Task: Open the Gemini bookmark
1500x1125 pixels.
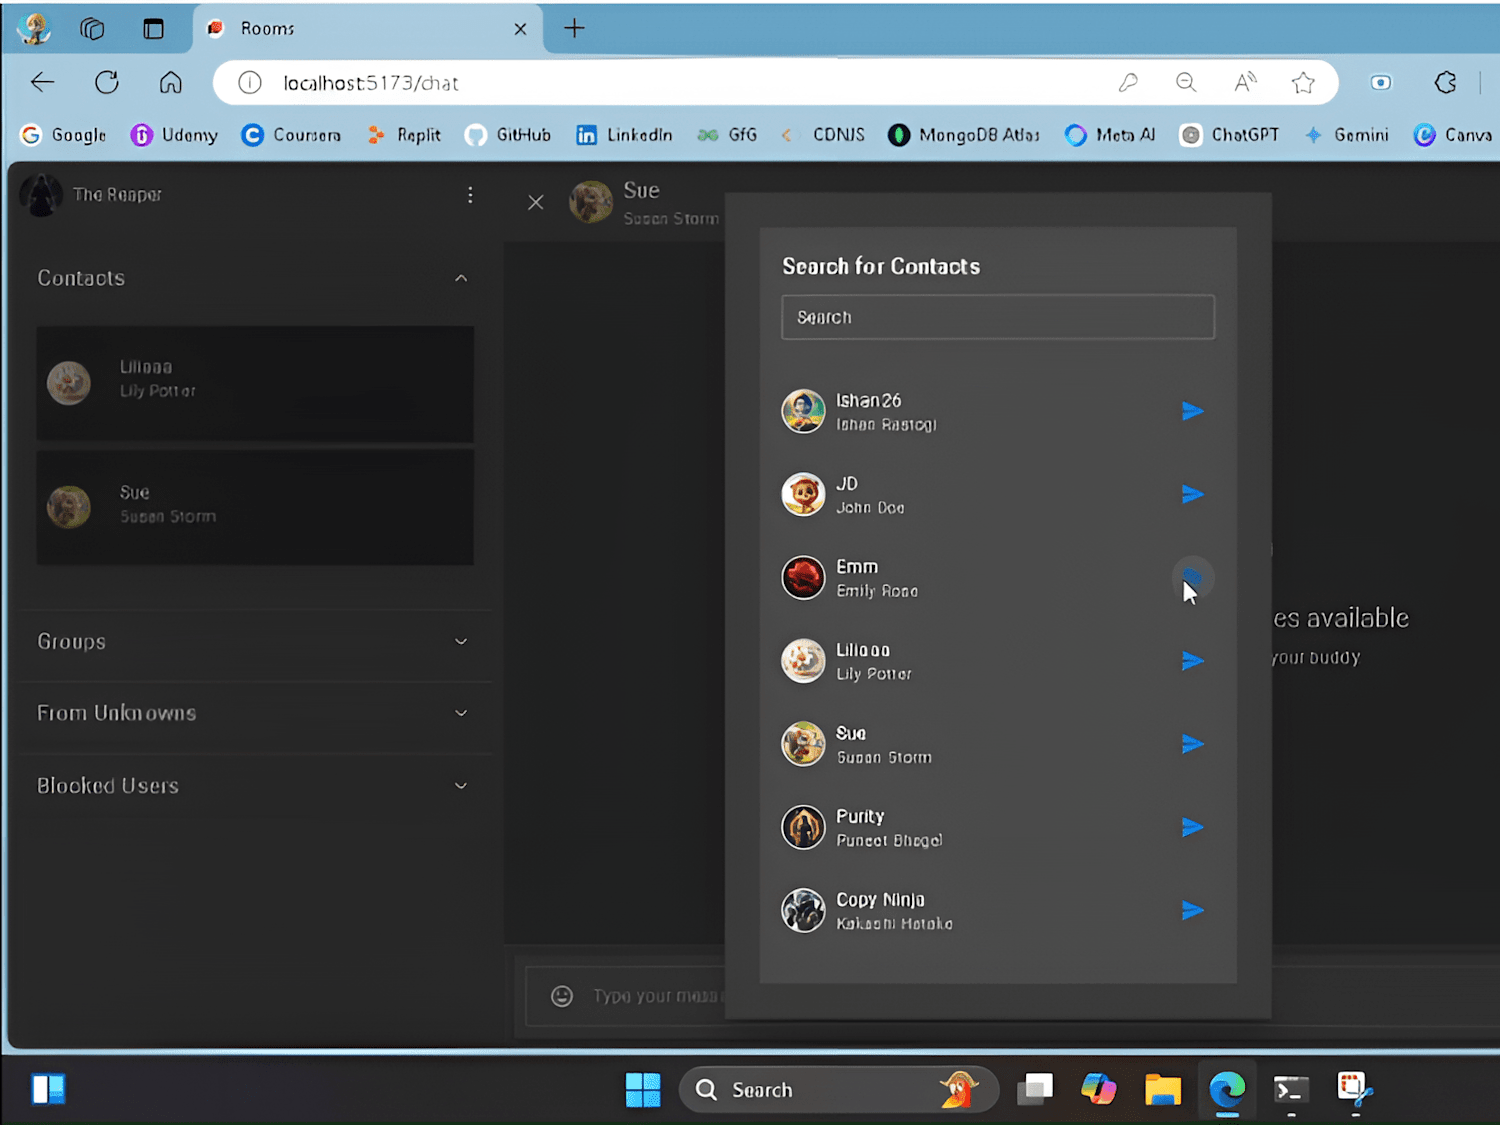Action: pos(1346,135)
